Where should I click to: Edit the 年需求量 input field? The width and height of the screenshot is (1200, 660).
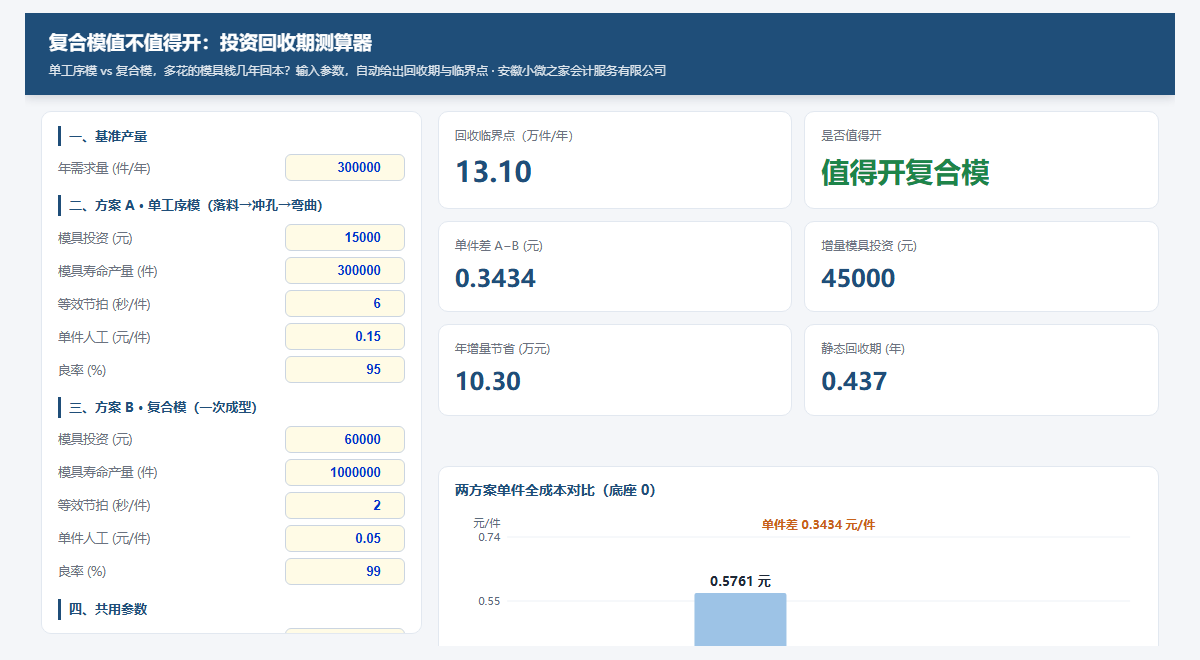click(x=345, y=168)
